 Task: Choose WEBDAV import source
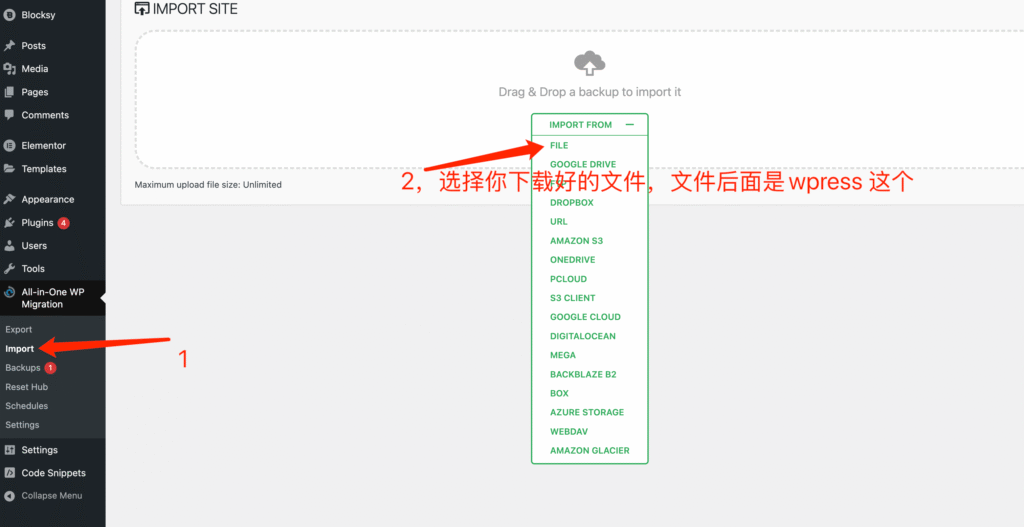(569, 431)
